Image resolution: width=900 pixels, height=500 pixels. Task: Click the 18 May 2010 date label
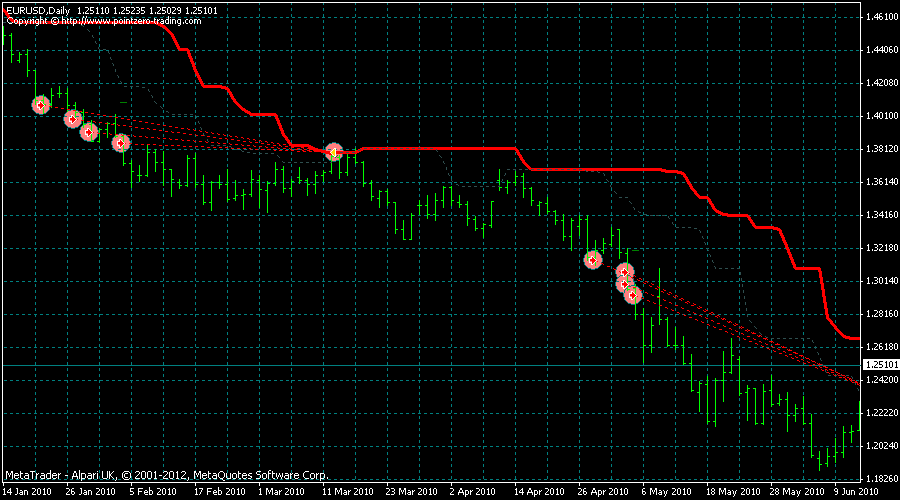tap(733, 492)
